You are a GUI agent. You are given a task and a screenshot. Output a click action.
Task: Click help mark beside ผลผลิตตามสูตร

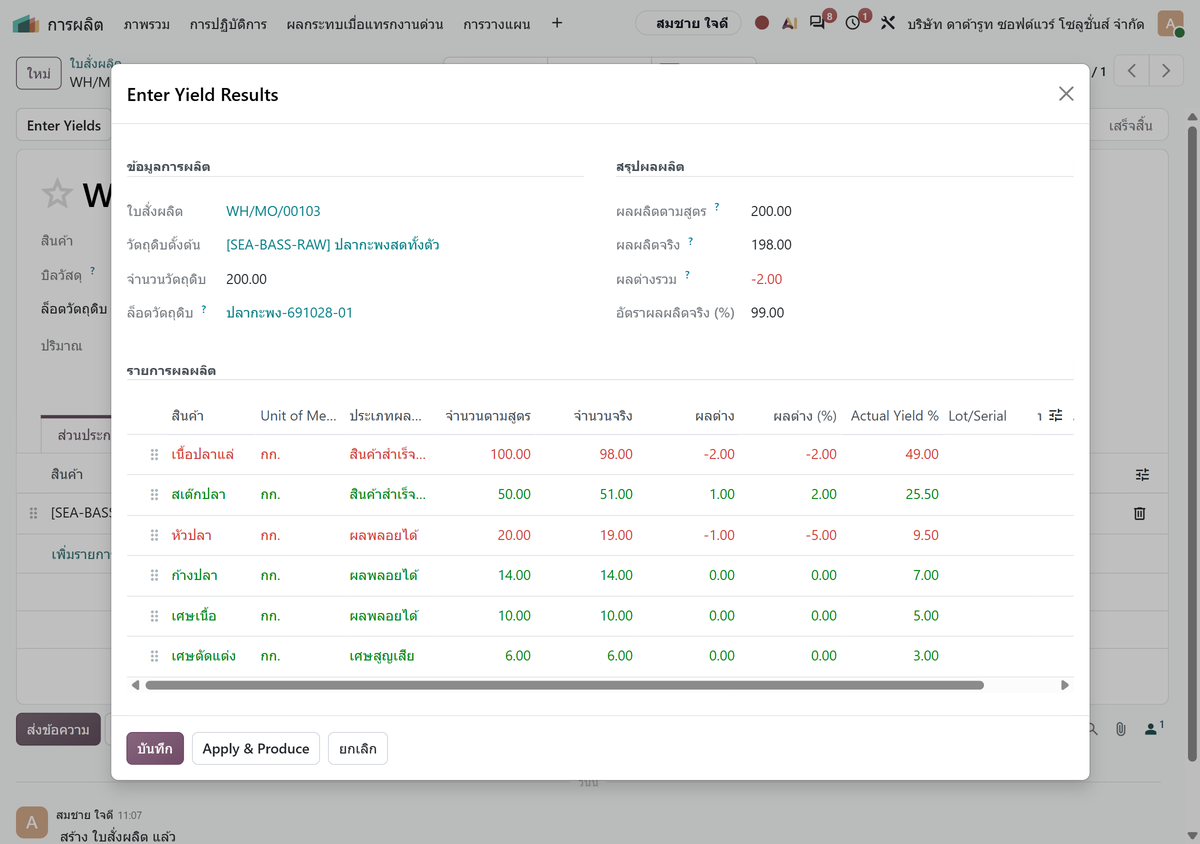tap(717, 208)
